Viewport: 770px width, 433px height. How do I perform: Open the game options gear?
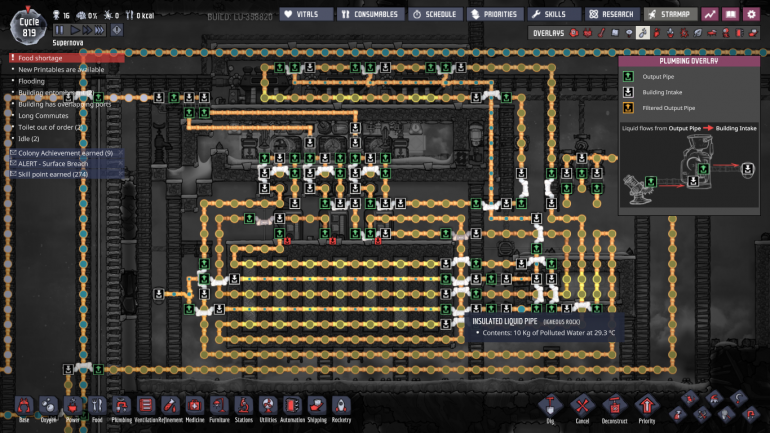click(752, 14)
